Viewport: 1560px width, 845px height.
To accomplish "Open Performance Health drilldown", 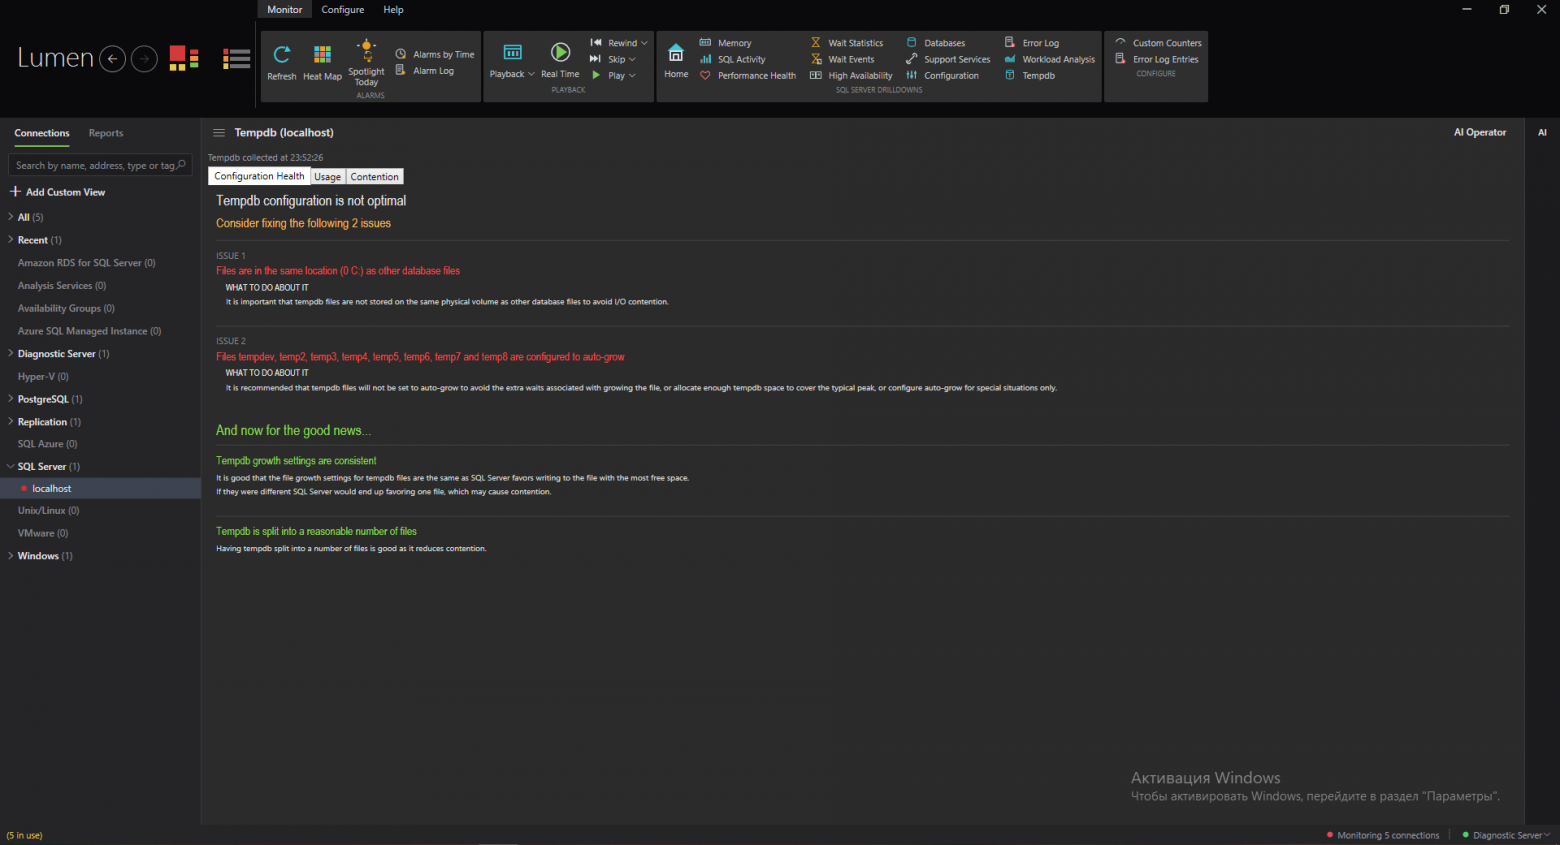I will (x=748, y=75).
